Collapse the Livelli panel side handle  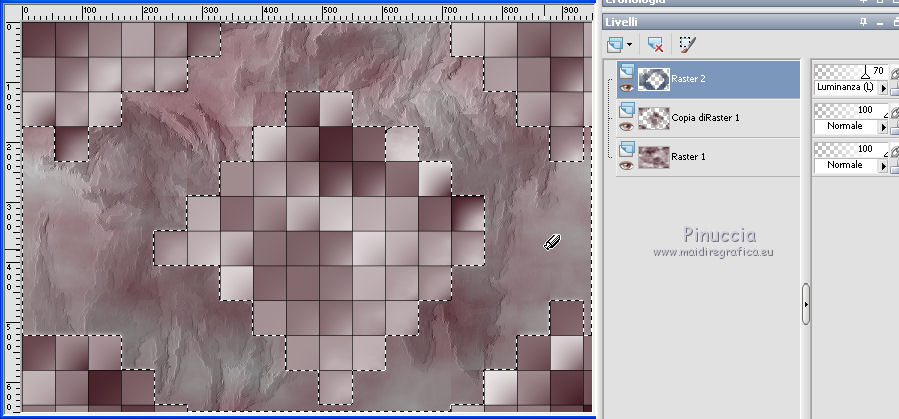(x=806, y=304)
